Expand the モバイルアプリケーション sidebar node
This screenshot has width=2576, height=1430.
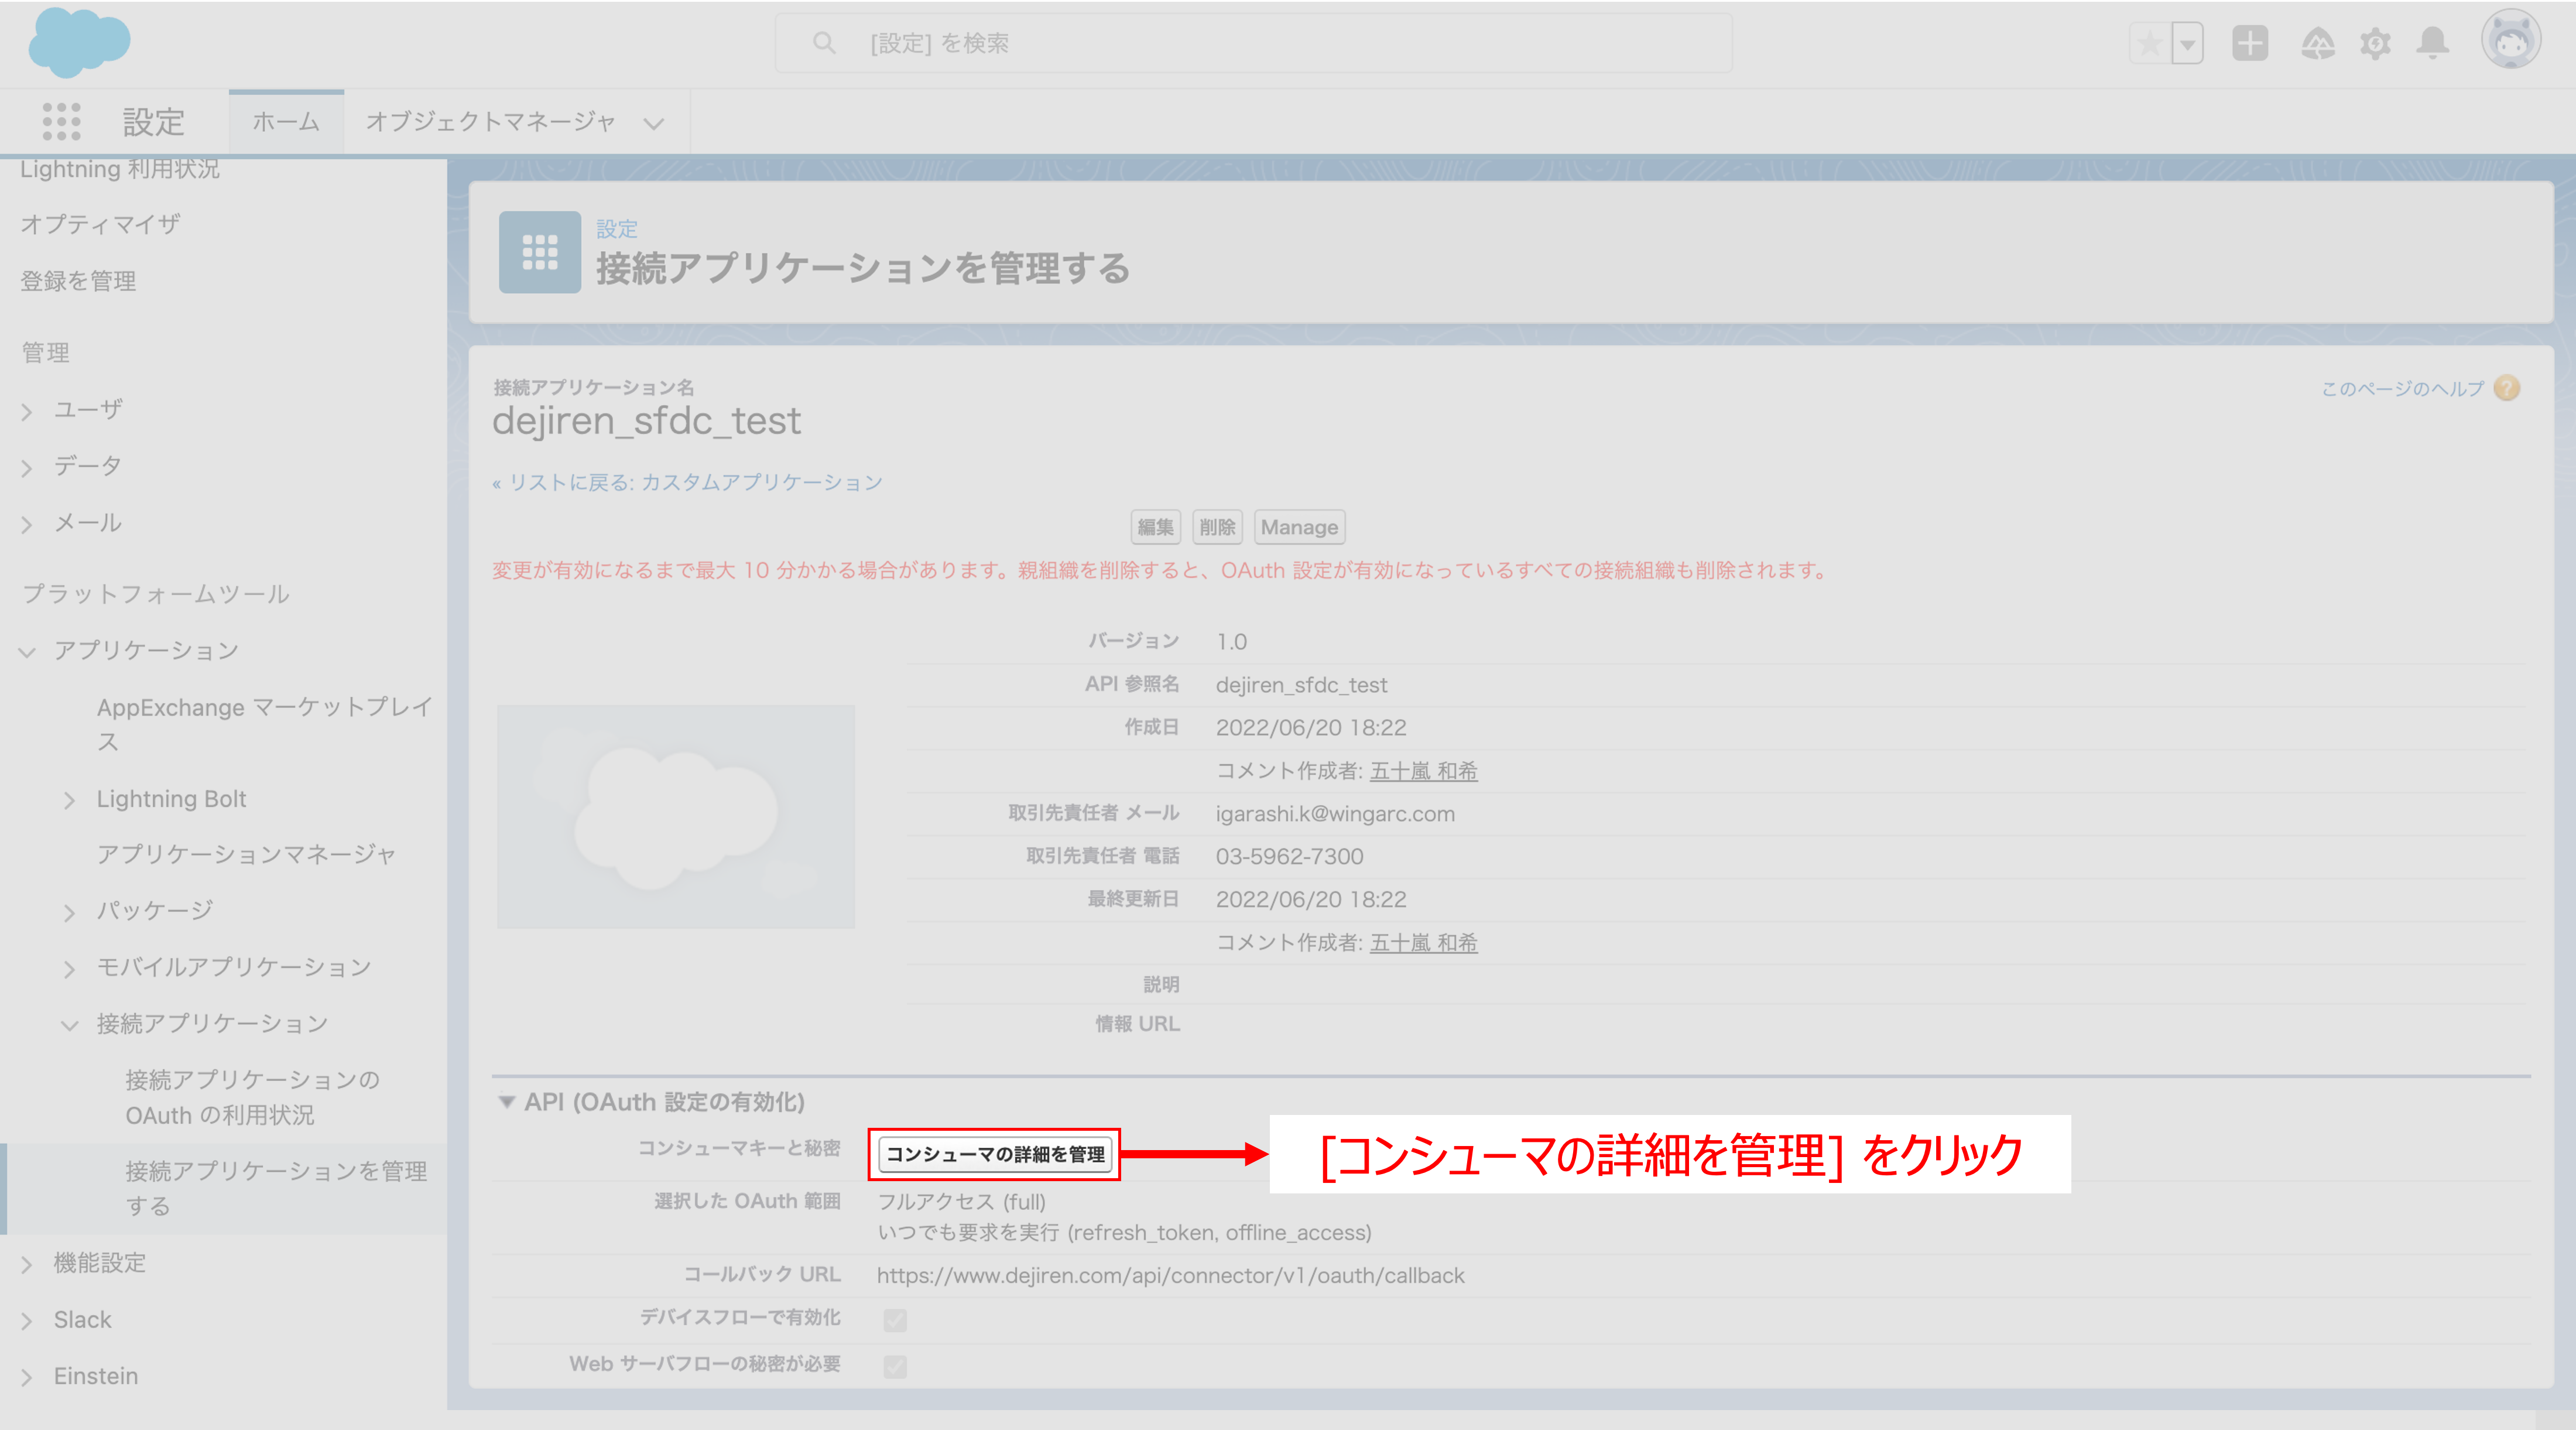click(69, 969)
